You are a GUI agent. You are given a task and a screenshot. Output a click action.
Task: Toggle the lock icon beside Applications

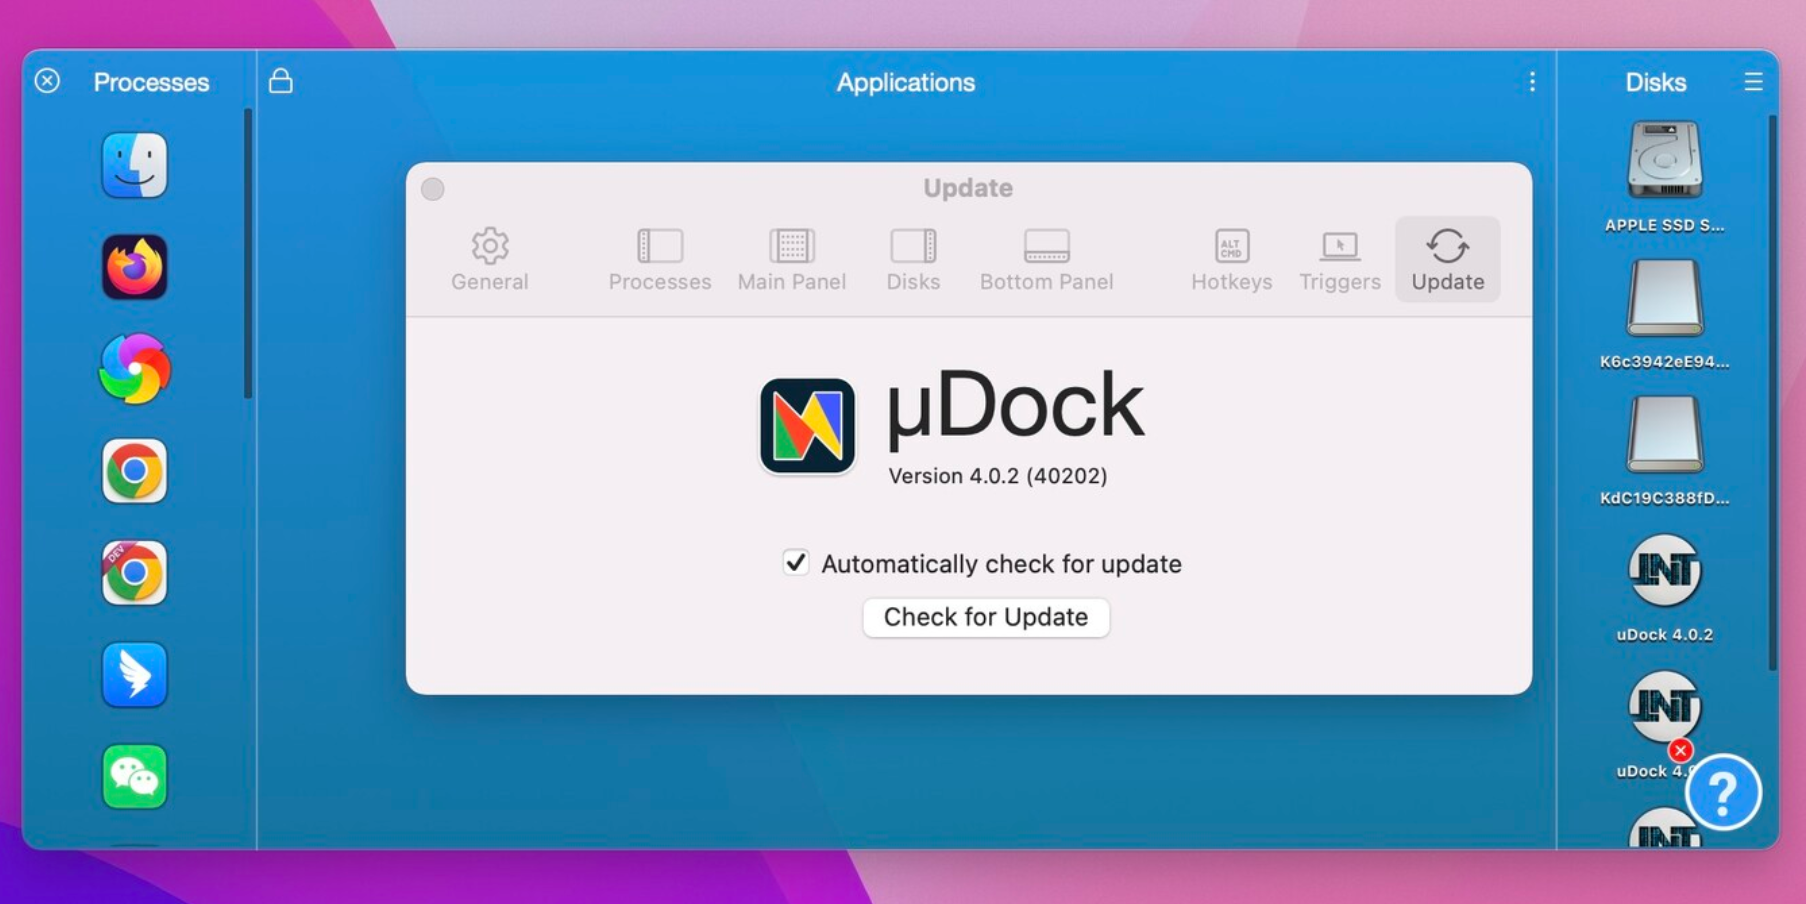click(281, 81)
